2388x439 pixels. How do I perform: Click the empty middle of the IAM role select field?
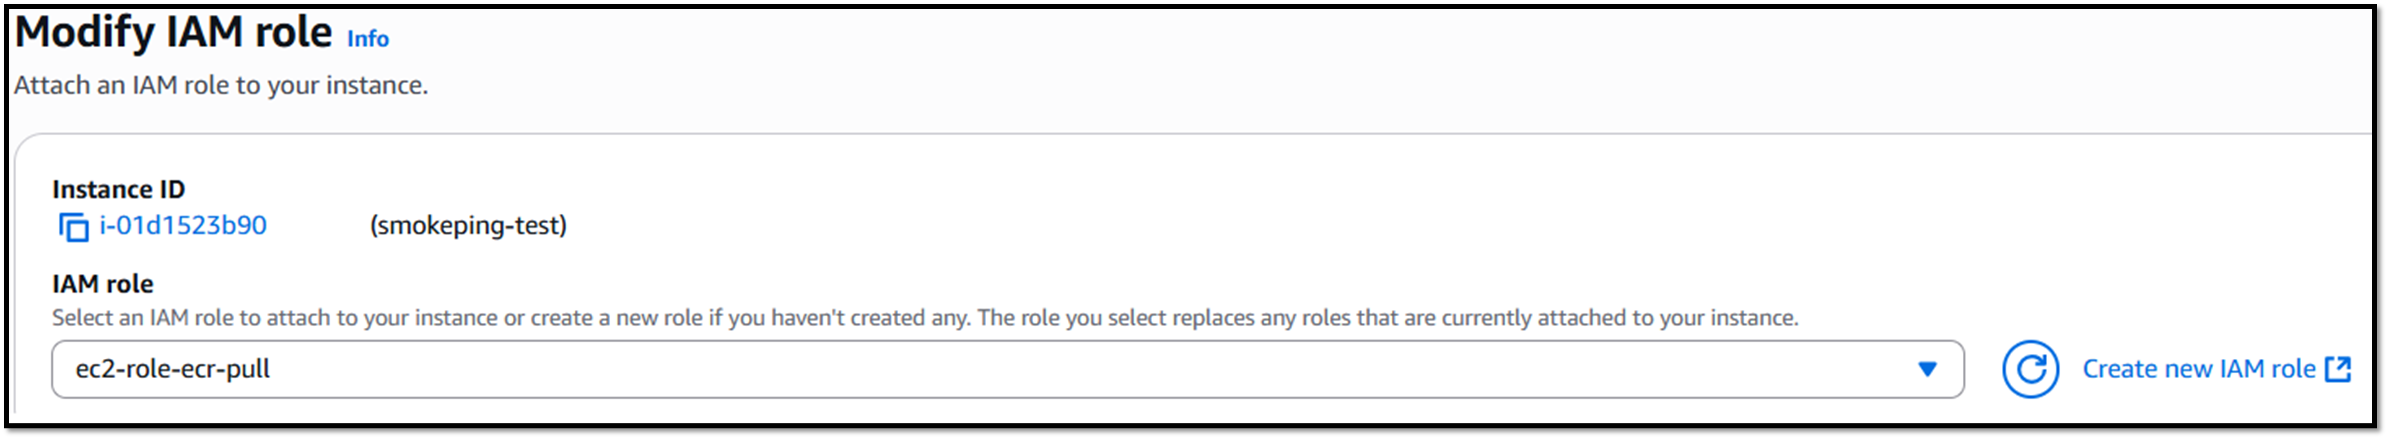pyautogui.click(x=1000, y=369)
